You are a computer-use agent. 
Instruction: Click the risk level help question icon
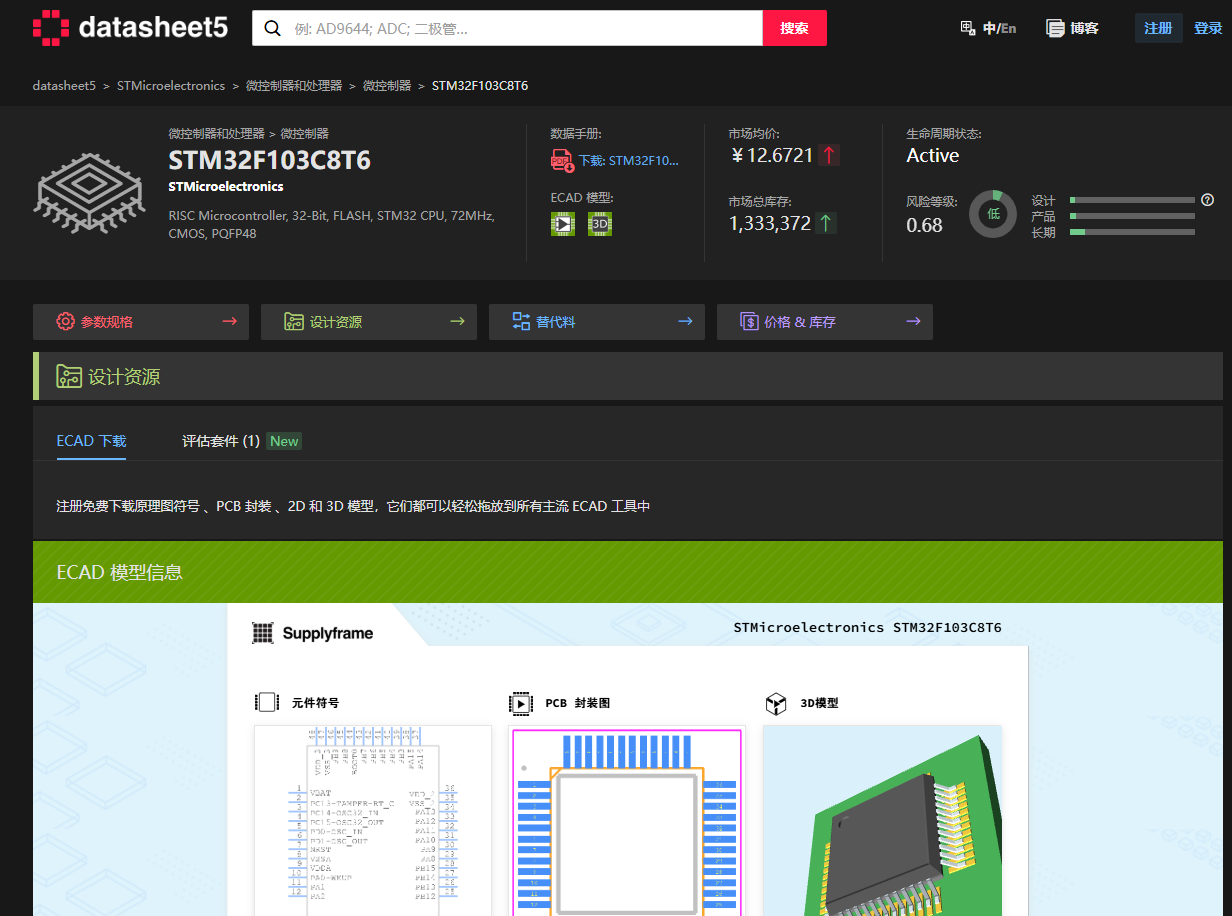tap(1207, 199)
